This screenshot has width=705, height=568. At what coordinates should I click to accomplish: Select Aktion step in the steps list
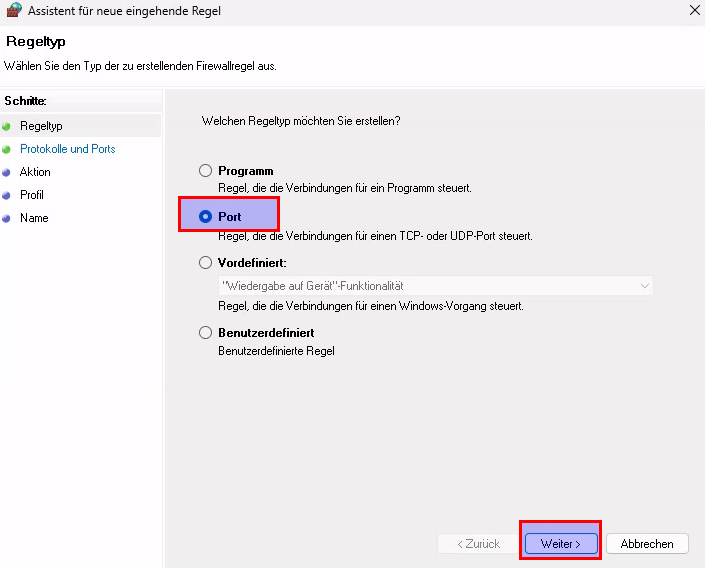[35, 172]
